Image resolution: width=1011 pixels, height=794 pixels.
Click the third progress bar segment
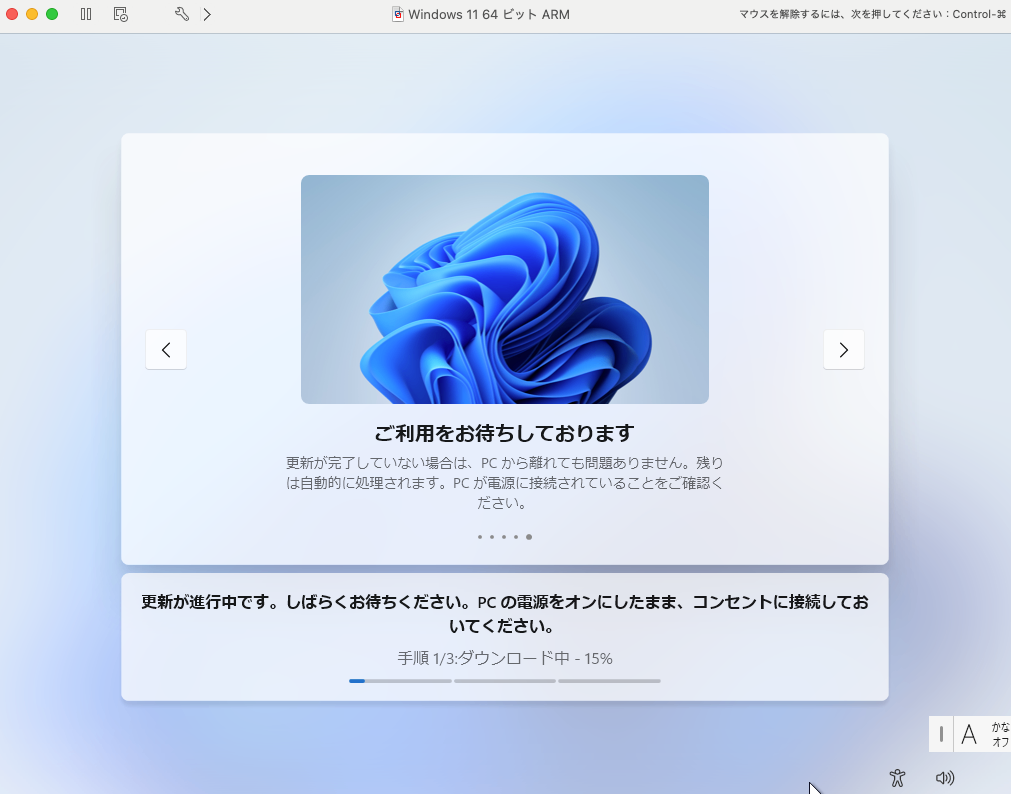coord(609,681)
